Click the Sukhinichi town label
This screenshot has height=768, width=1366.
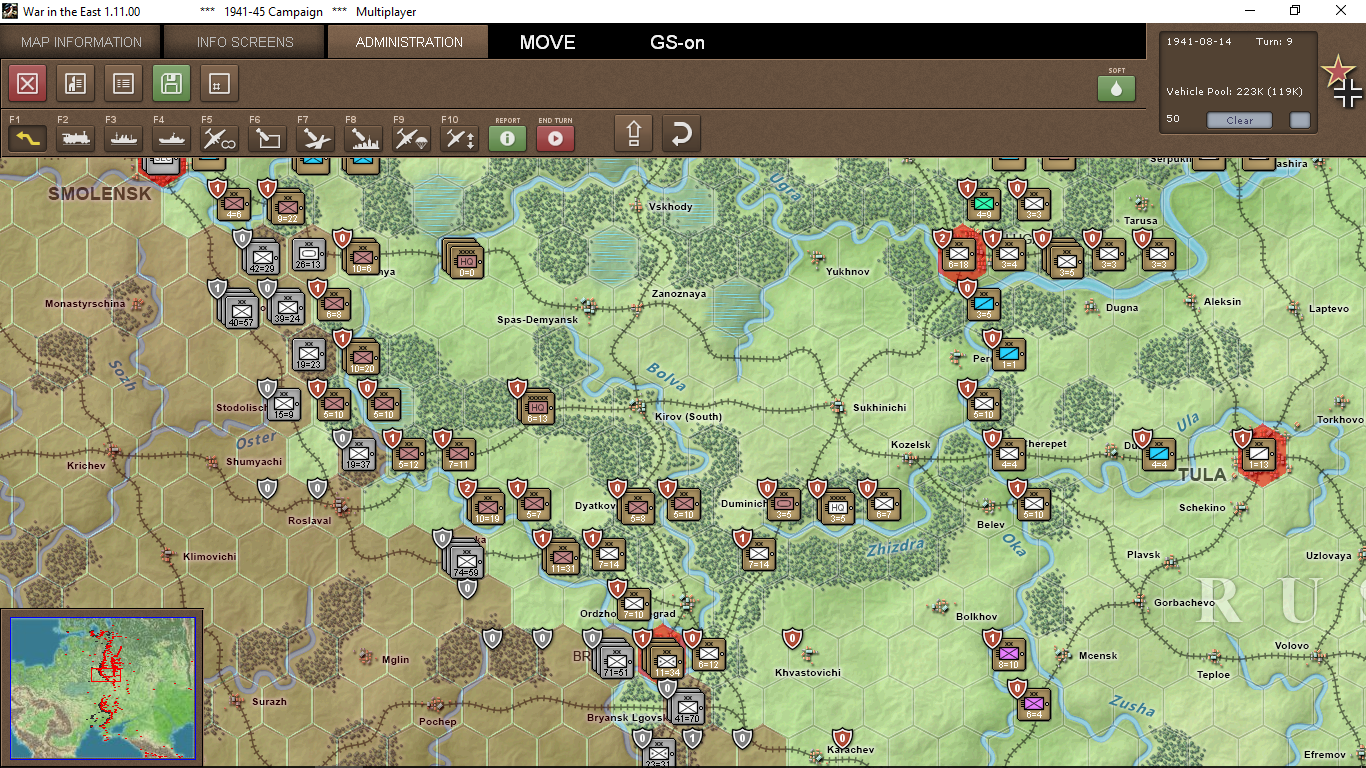(879, 408)
